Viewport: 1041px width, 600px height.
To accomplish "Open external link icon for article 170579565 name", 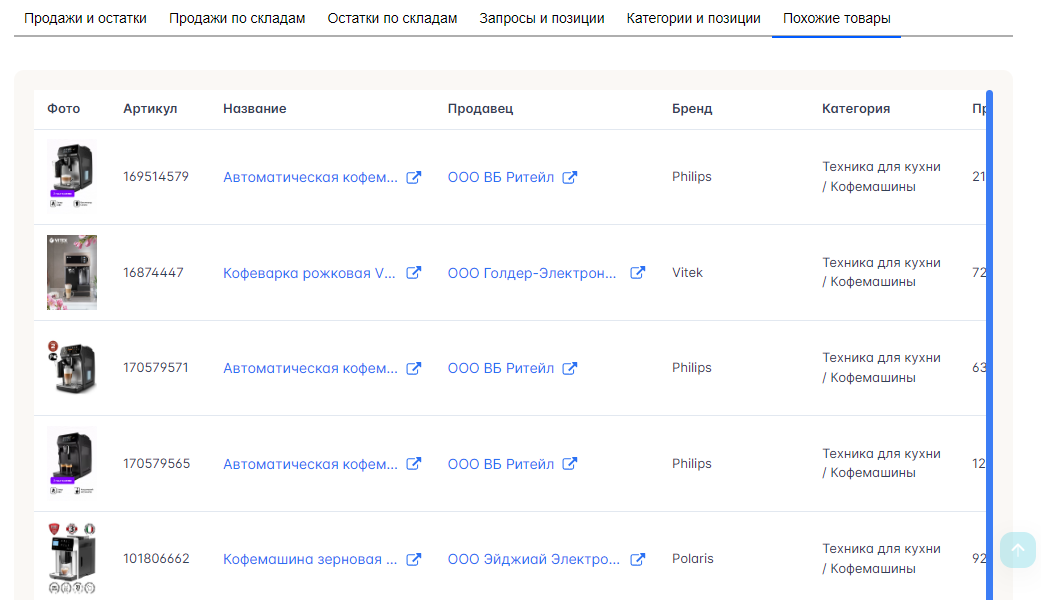I will coord(414,463).
